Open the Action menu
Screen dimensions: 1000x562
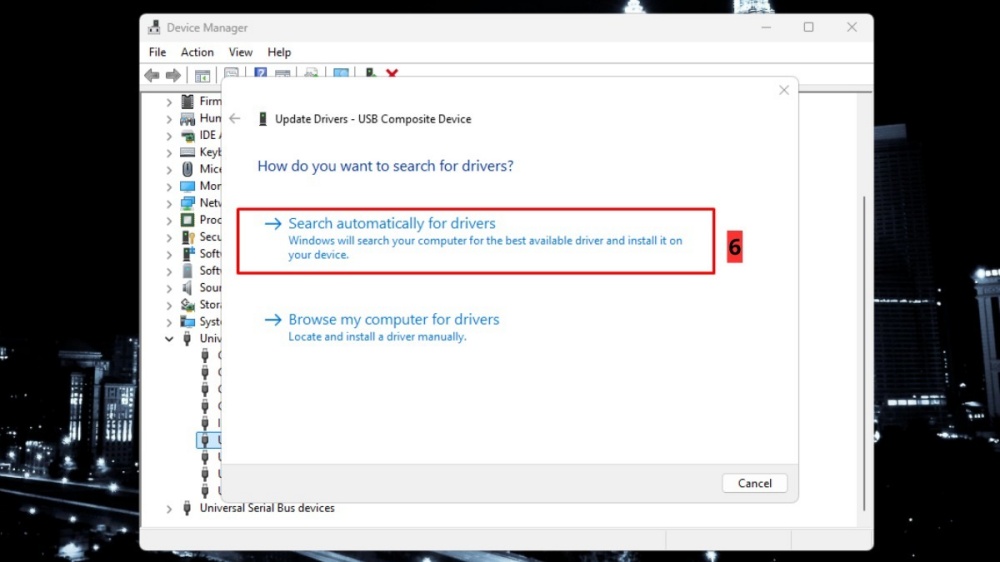pyautogui.click(x=197, y=52)
